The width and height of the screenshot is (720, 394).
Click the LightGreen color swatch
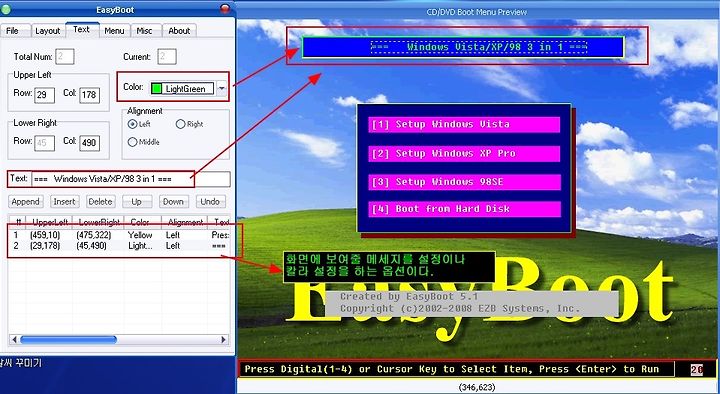click(157, 89)
